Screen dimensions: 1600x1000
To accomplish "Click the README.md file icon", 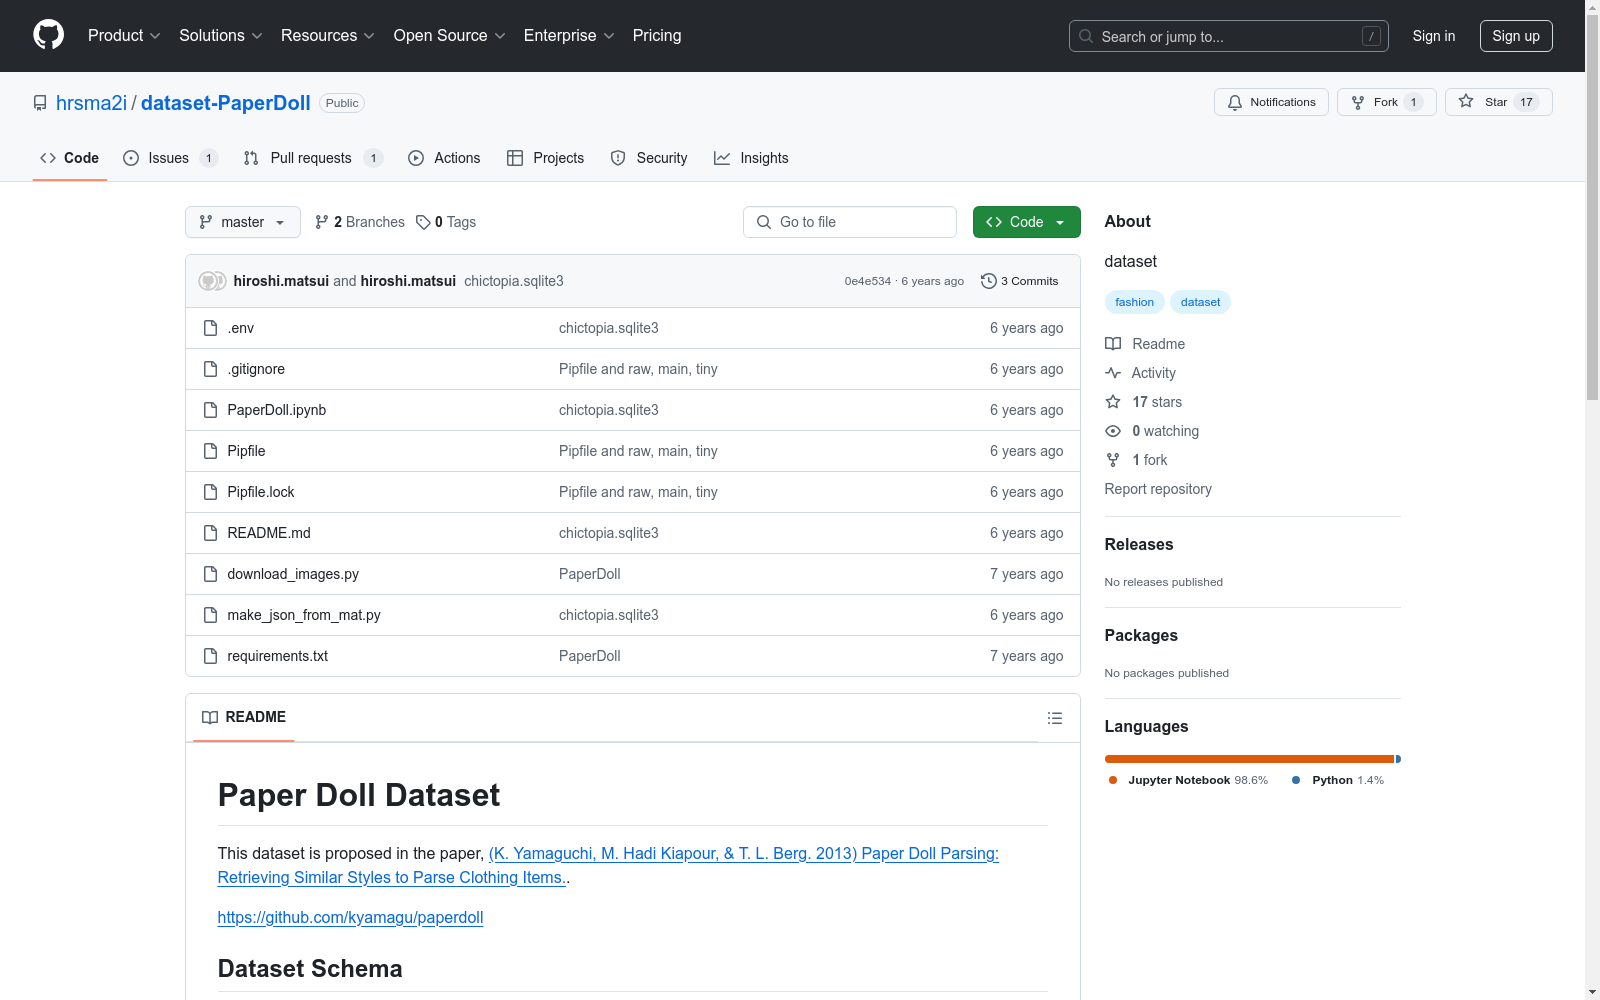I will (x=210, y=533).
